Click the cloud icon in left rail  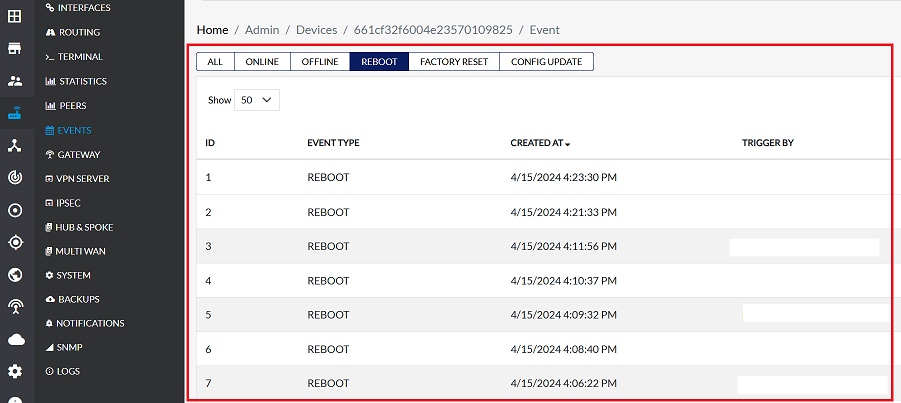coord(14,340)
